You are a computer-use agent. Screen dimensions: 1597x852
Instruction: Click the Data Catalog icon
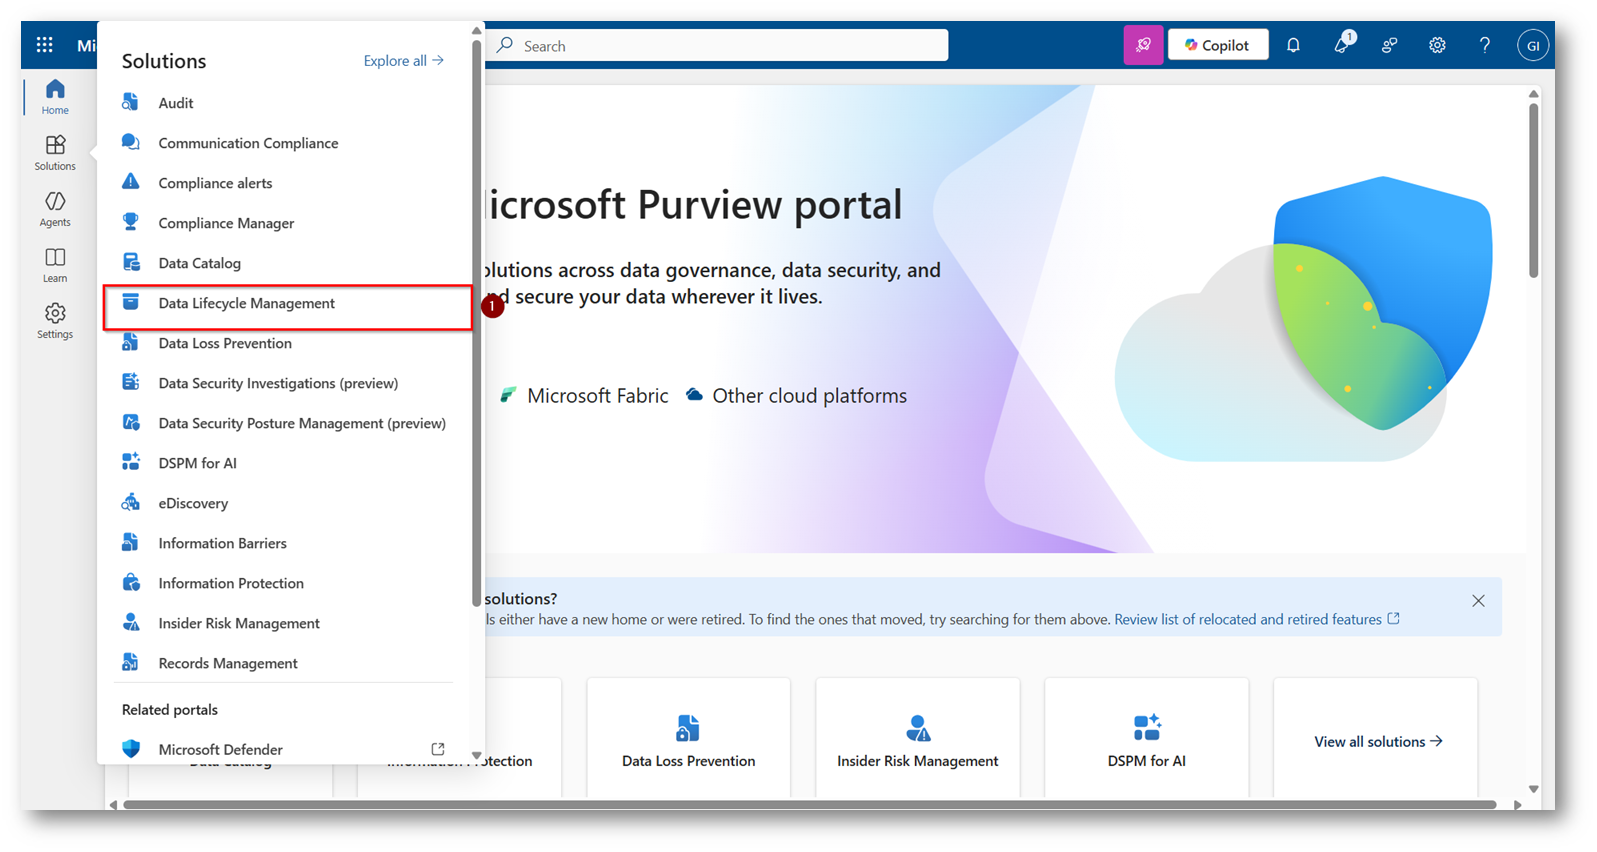coord(131,262)
